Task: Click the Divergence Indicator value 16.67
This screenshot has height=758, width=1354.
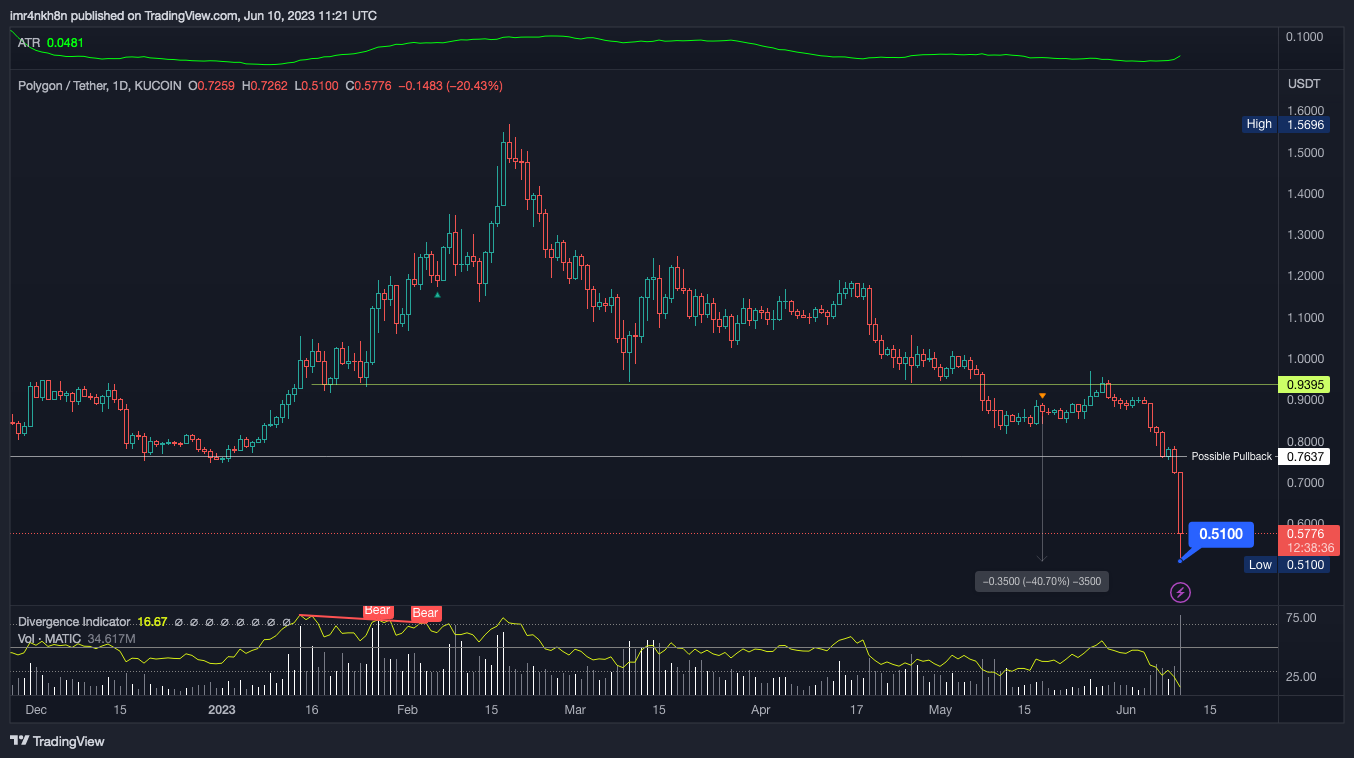Action: (152, 622)
